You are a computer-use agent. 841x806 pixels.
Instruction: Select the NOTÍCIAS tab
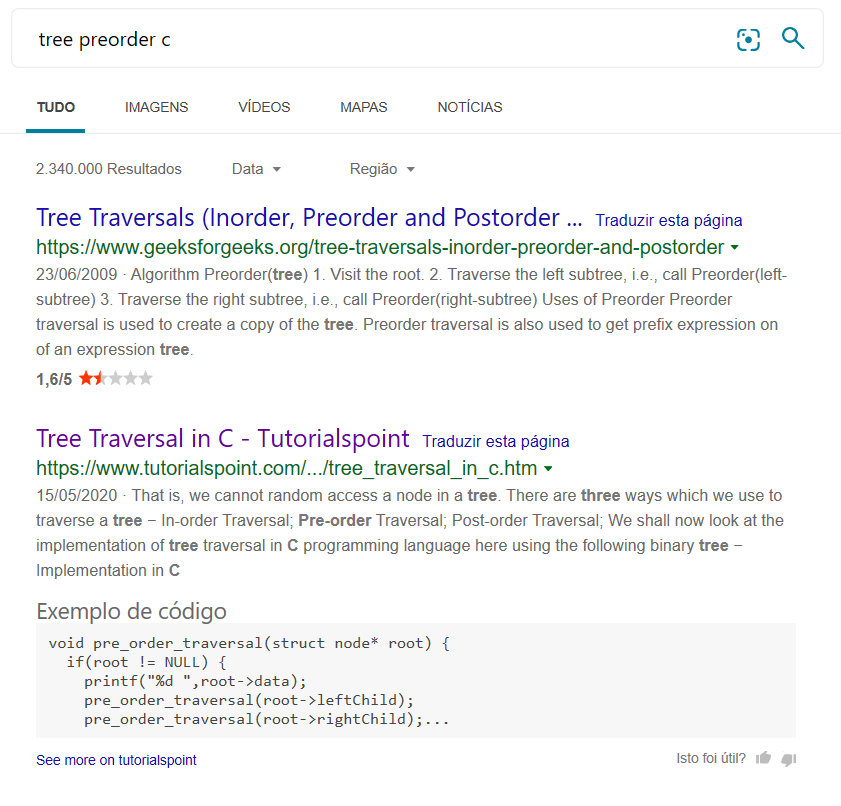pyautogui.click(x=470, y=107)
